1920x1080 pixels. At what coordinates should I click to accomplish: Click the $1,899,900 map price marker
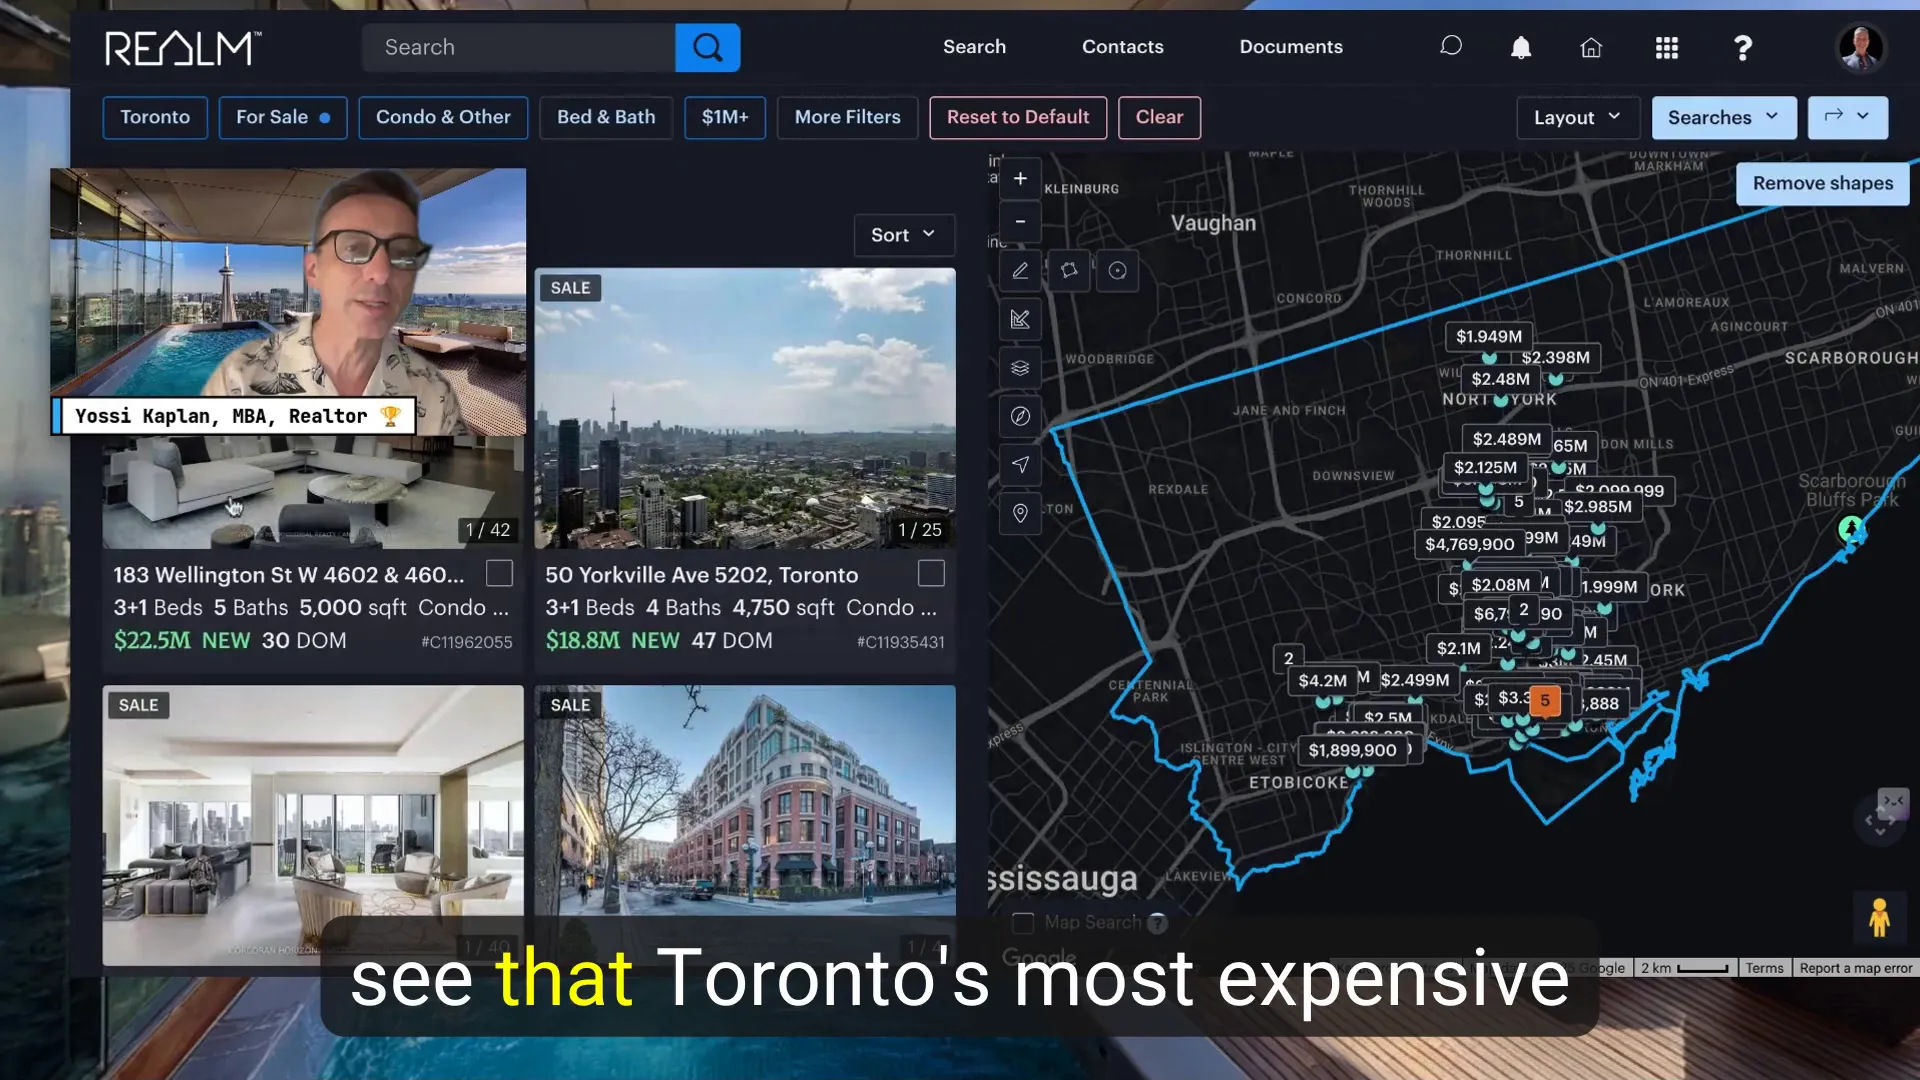pos(1352,750)
